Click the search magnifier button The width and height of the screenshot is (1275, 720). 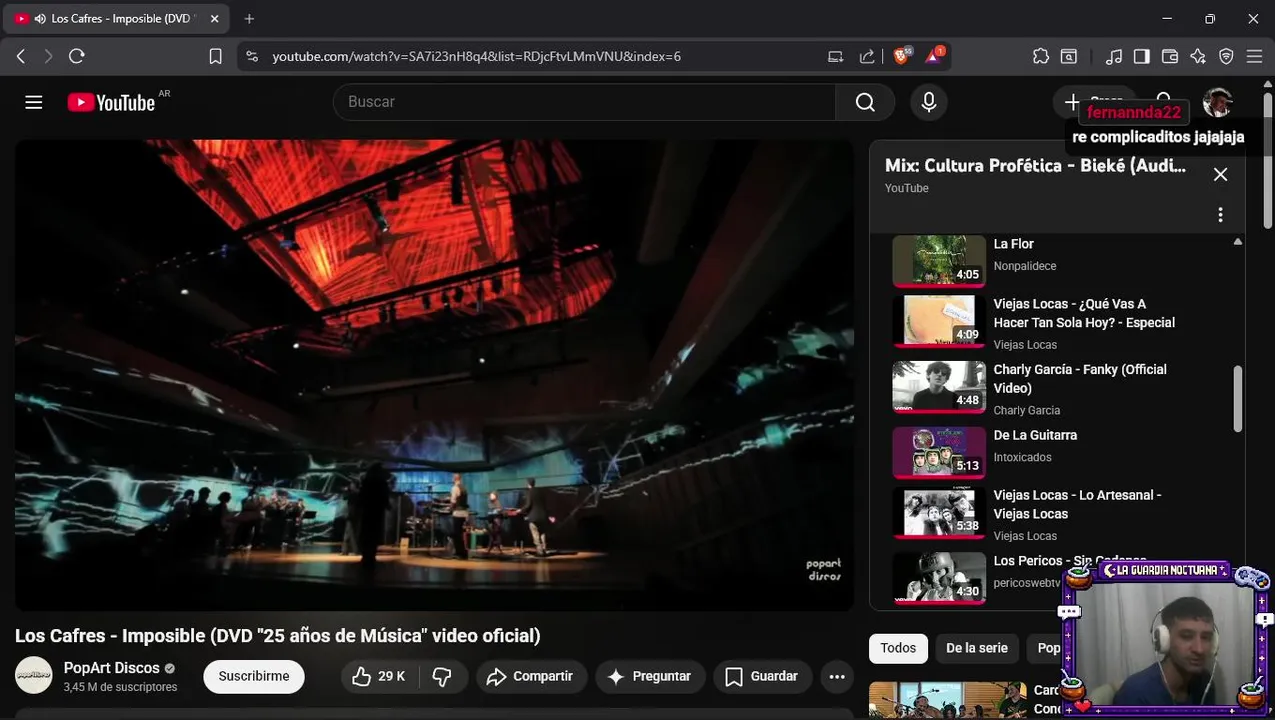(865, 102)
